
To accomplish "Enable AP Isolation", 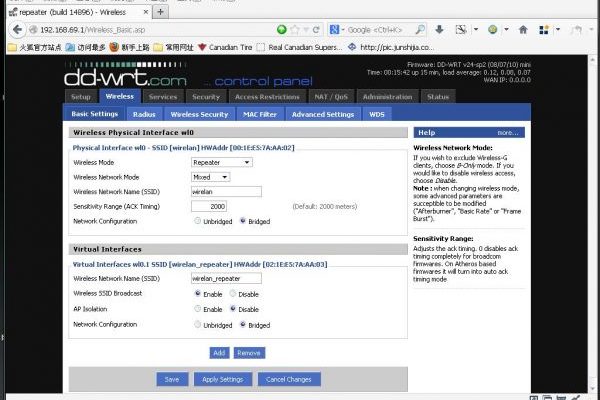I will coord(197,309).
